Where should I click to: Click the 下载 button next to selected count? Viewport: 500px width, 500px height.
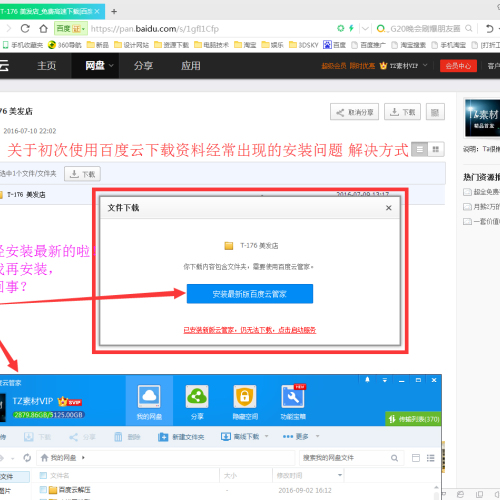click(82, 174)
